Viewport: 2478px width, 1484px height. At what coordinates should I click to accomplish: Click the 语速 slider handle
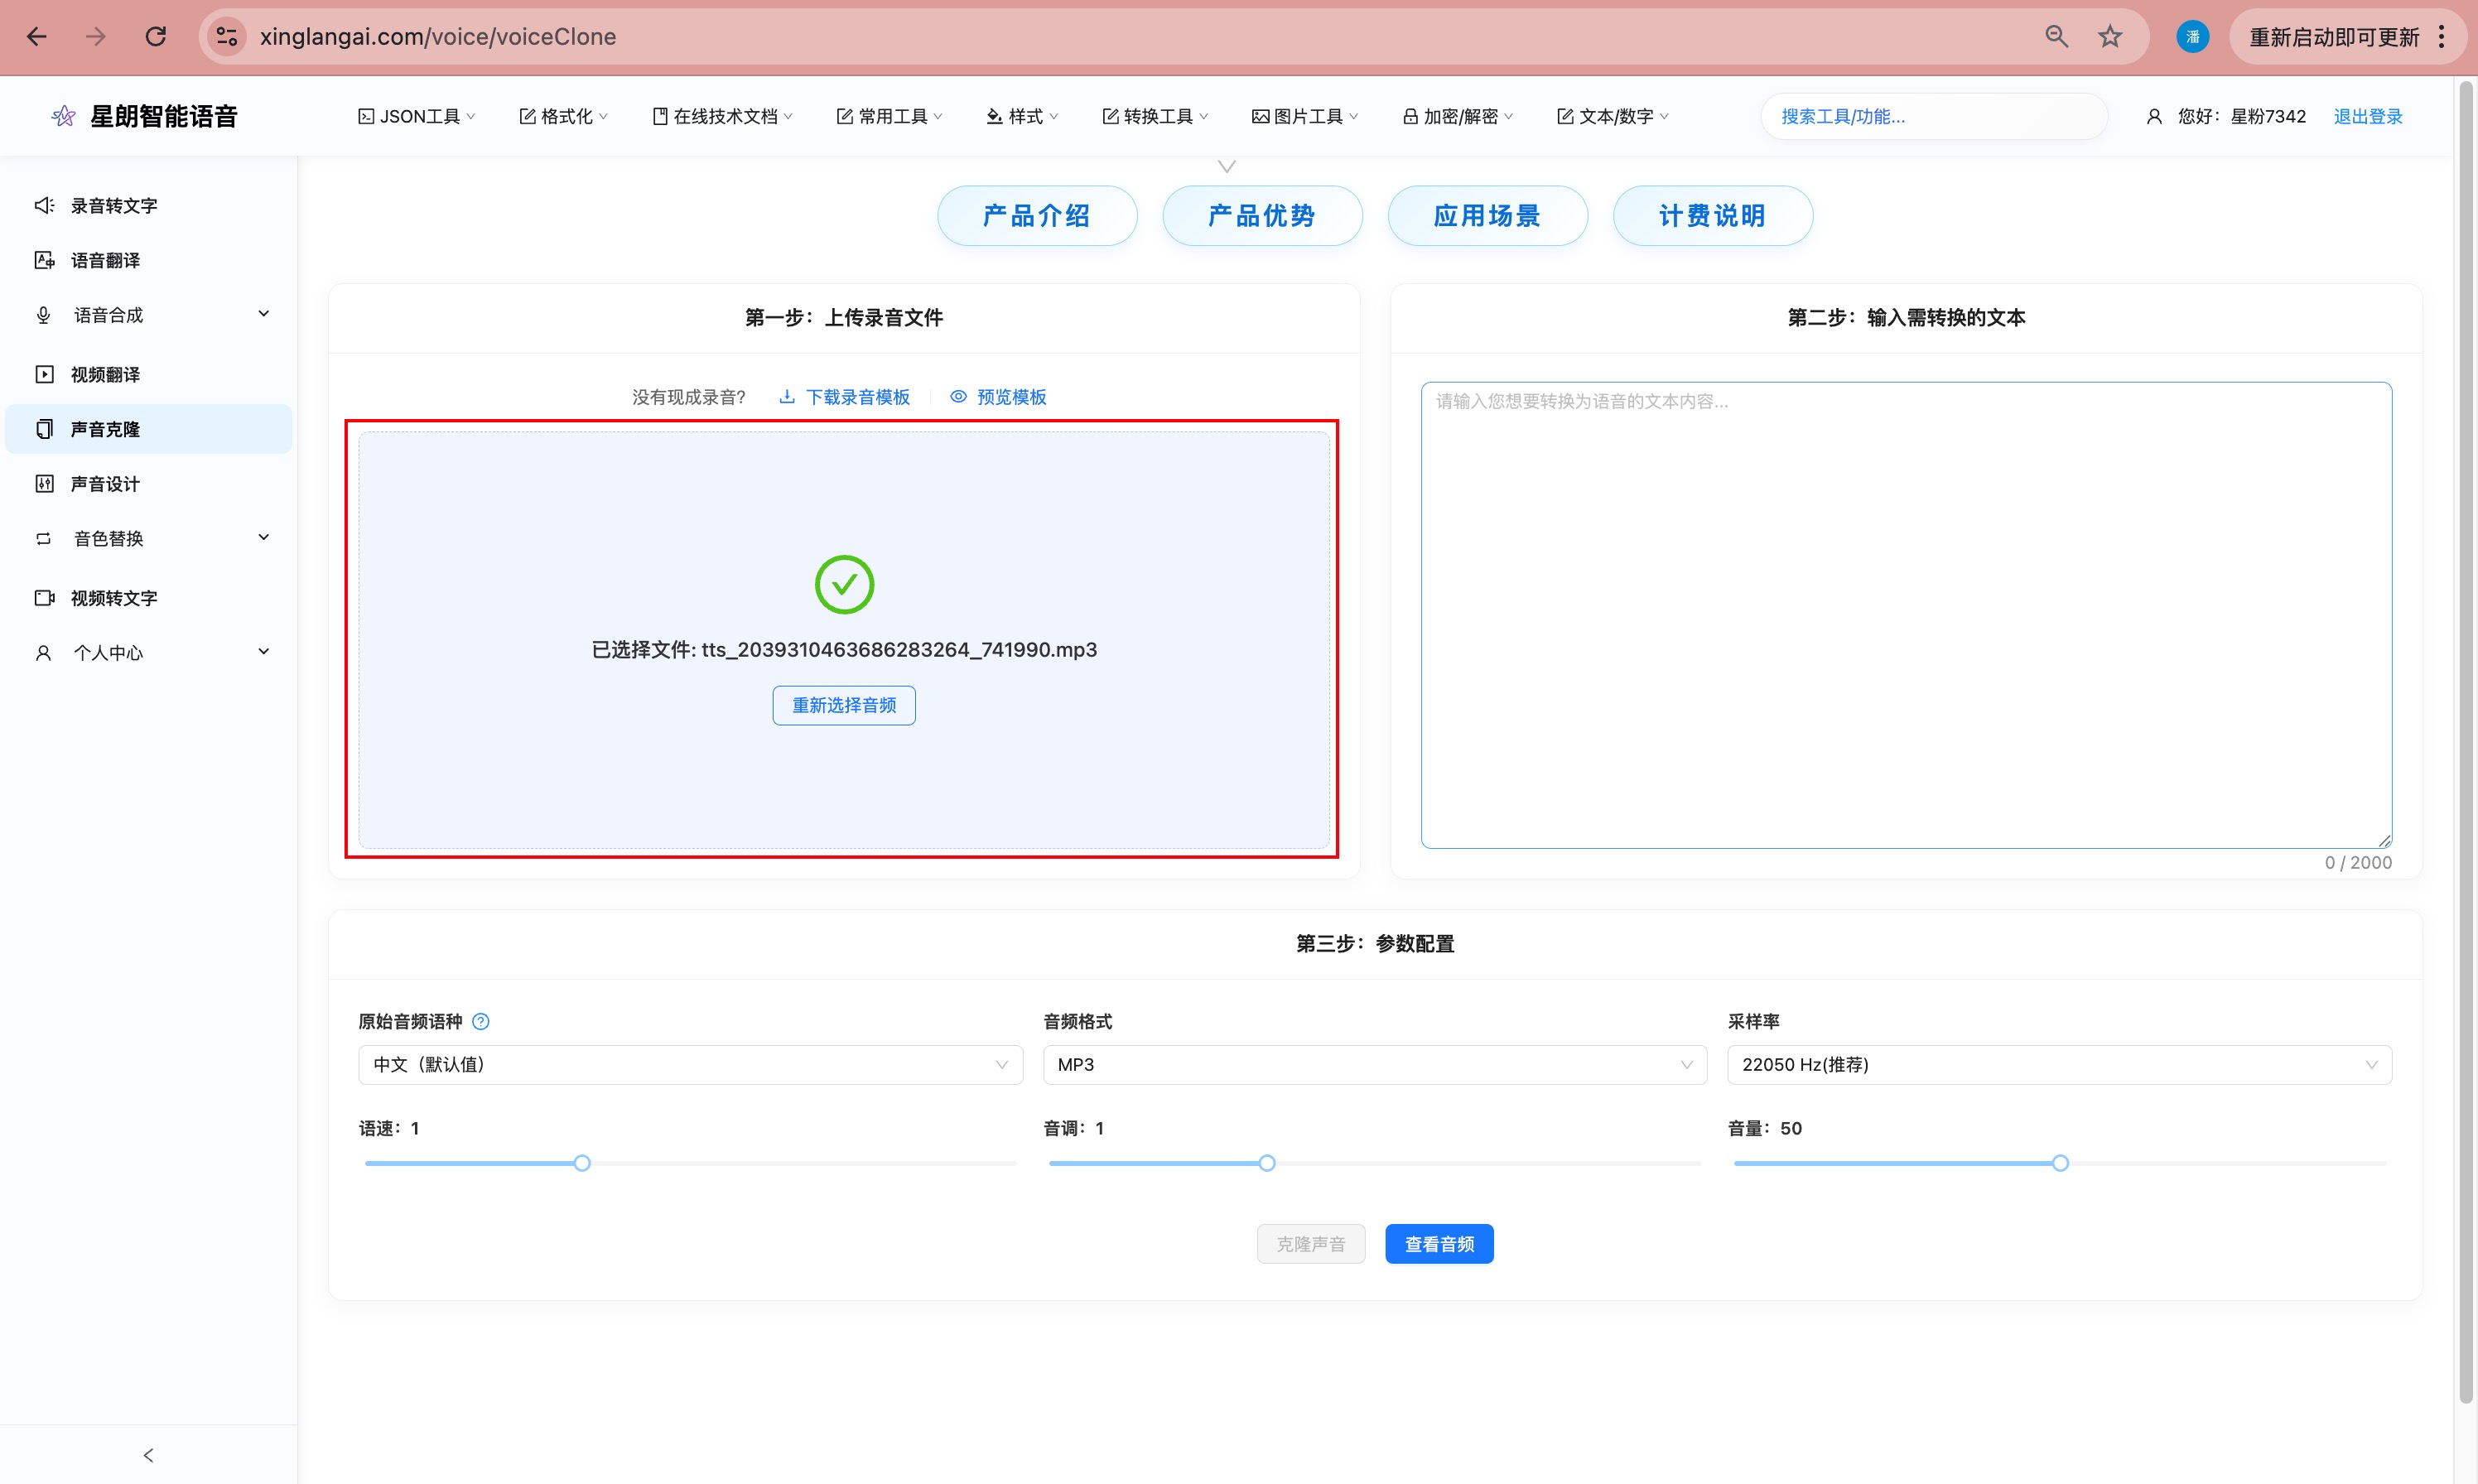coord(582,1163)
